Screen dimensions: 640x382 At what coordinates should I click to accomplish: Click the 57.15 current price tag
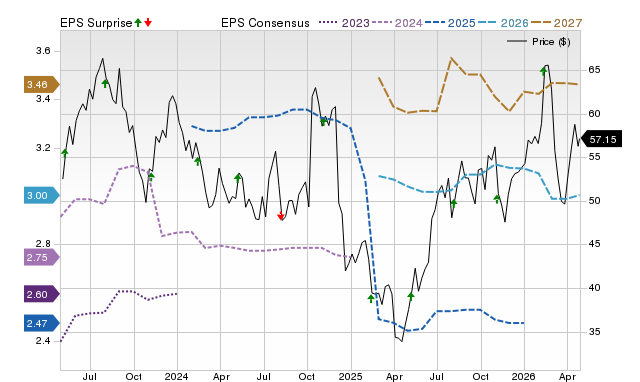[x=601, y=139]
